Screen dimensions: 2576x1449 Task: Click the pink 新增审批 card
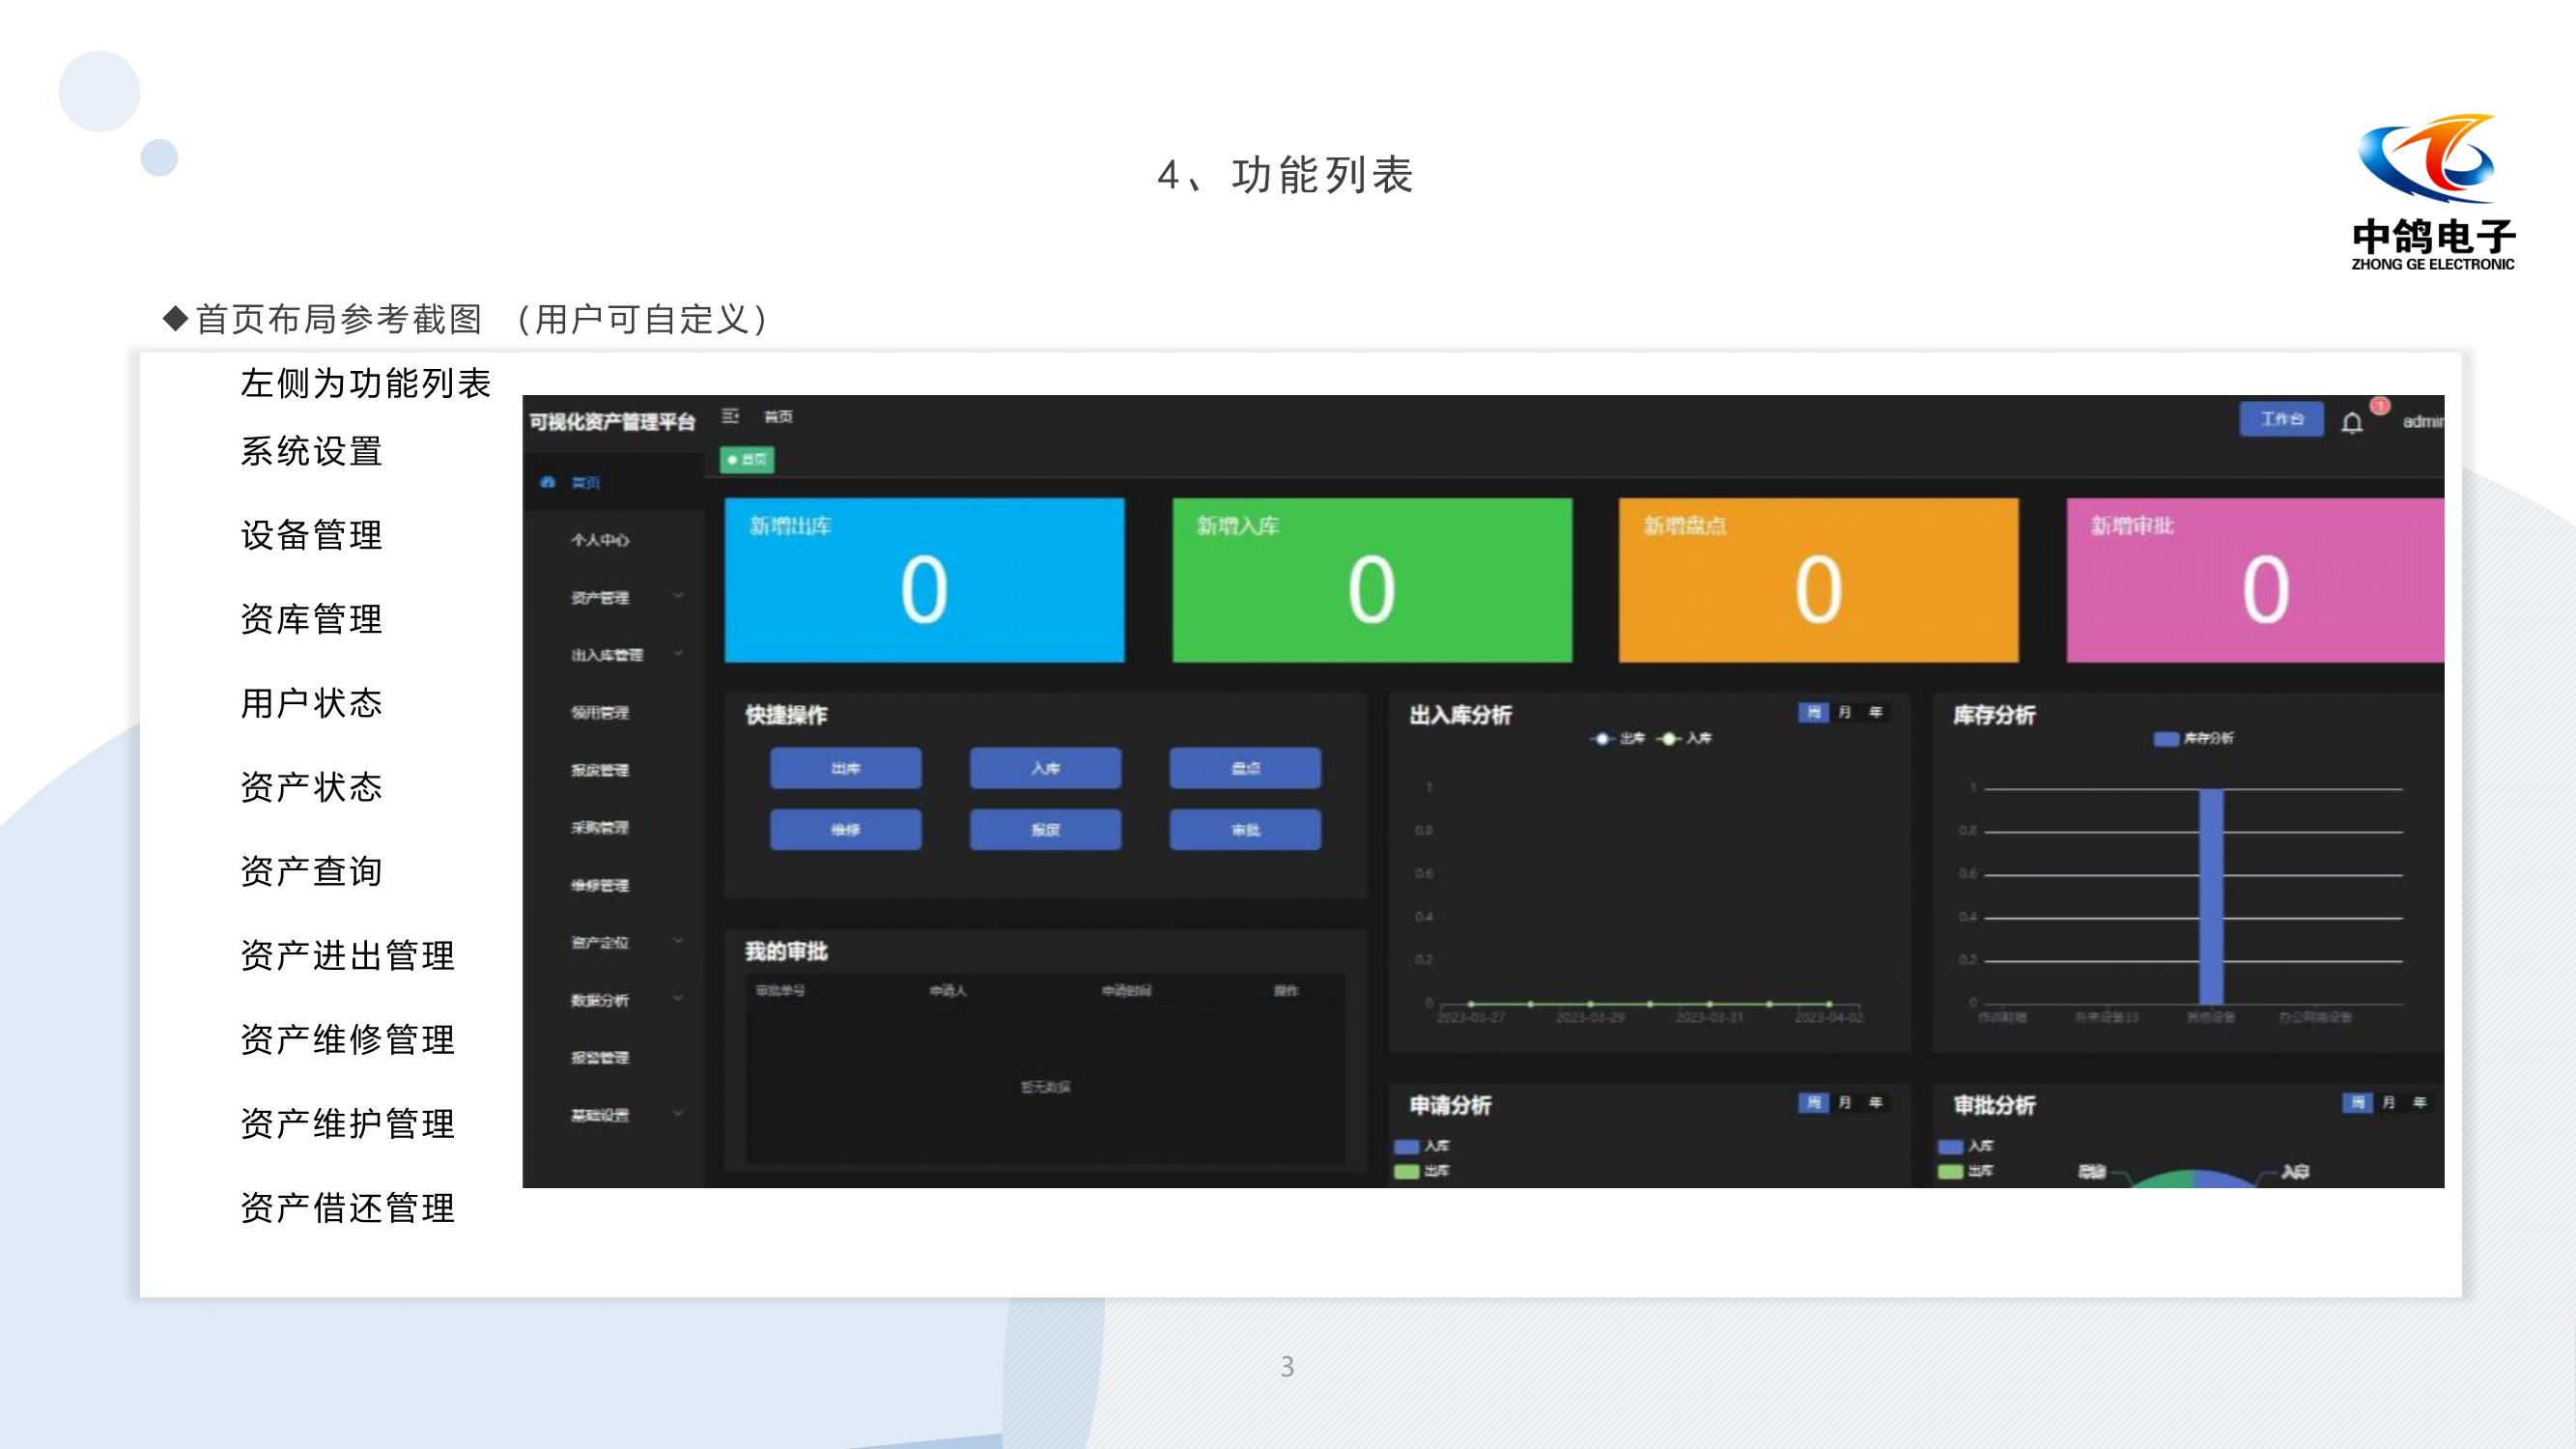[x=2256, y=580]
